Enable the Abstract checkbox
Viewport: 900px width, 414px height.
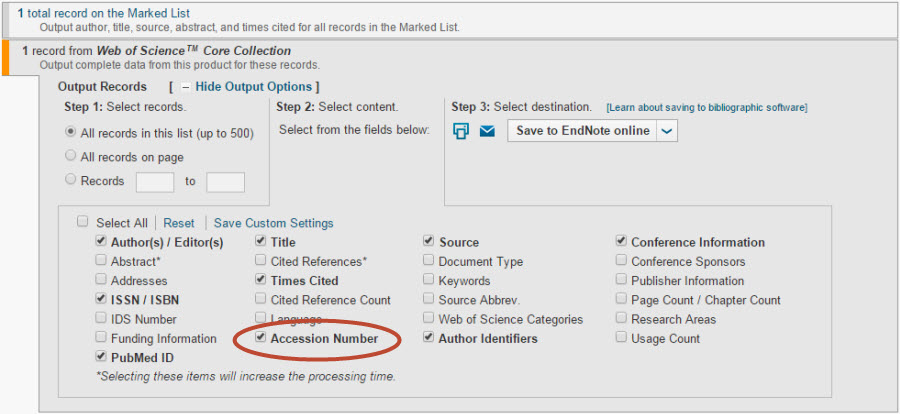tap(101, 261)
